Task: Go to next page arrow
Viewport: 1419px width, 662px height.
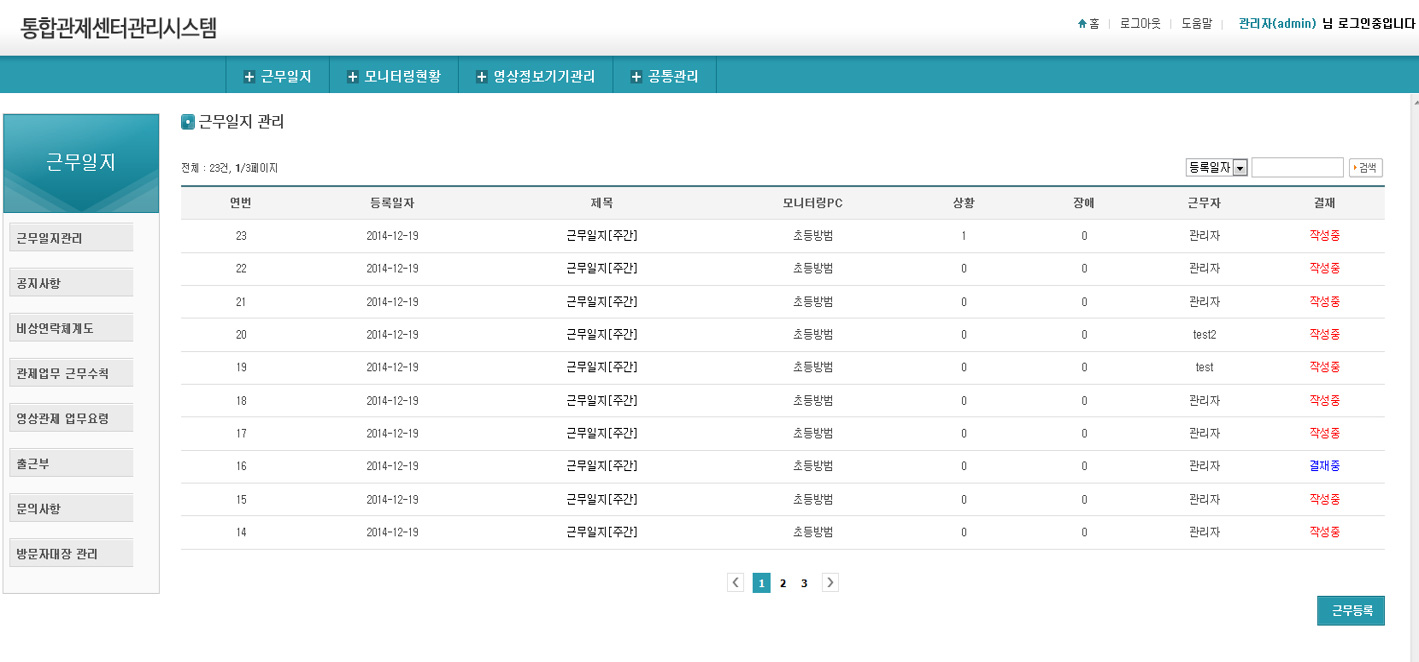Action: [x=830, y=583]
